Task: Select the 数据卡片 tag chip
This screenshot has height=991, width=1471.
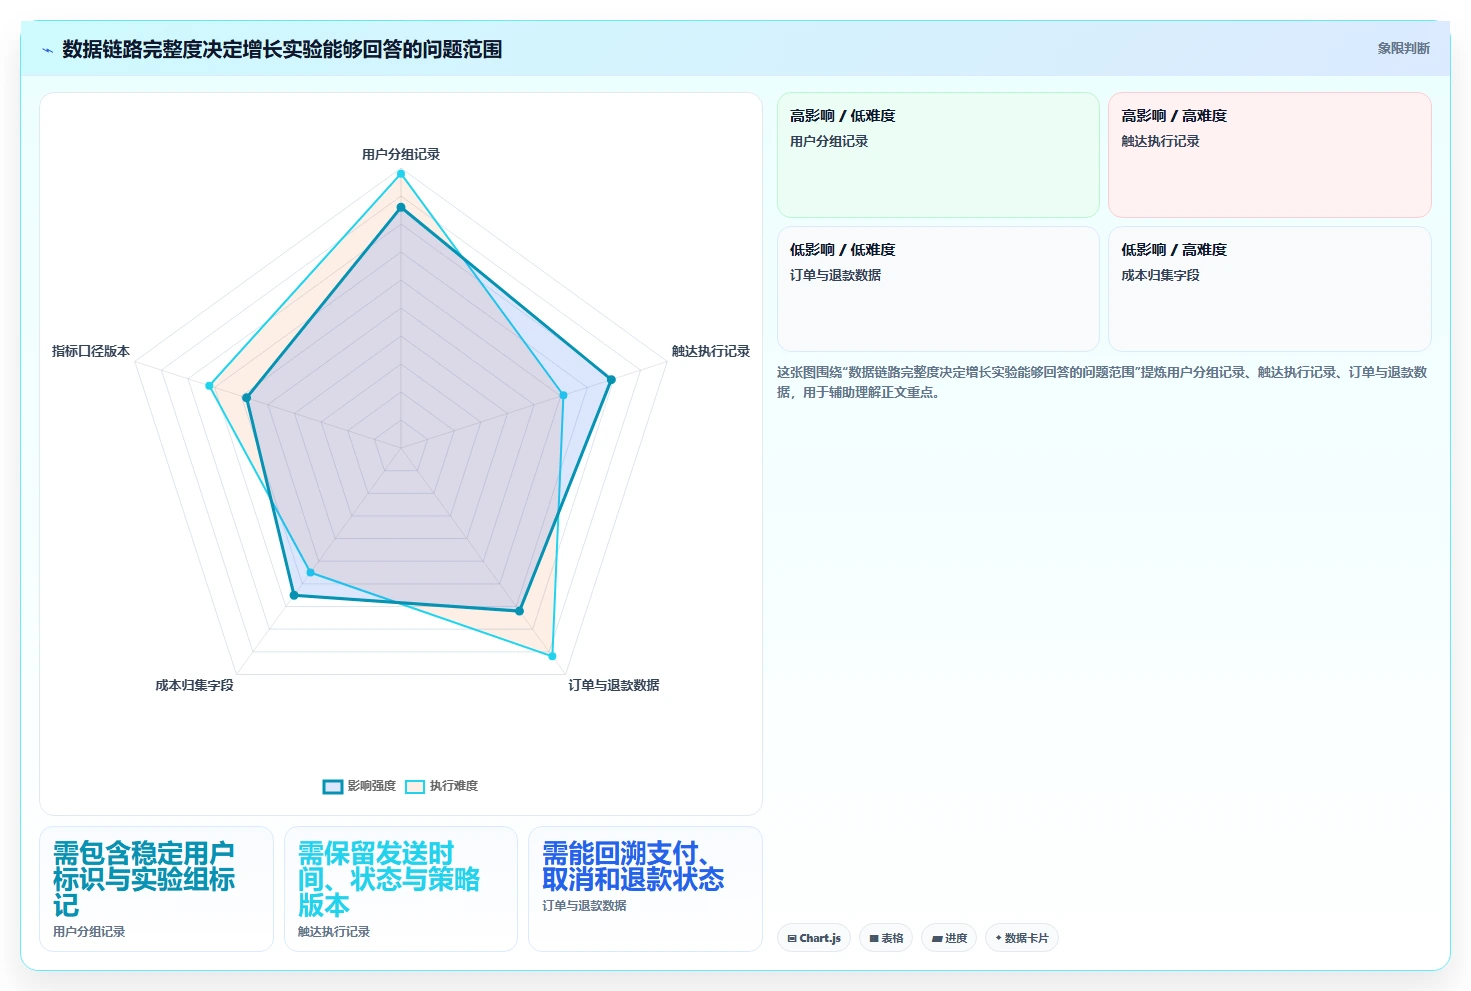Action: 1022,938
